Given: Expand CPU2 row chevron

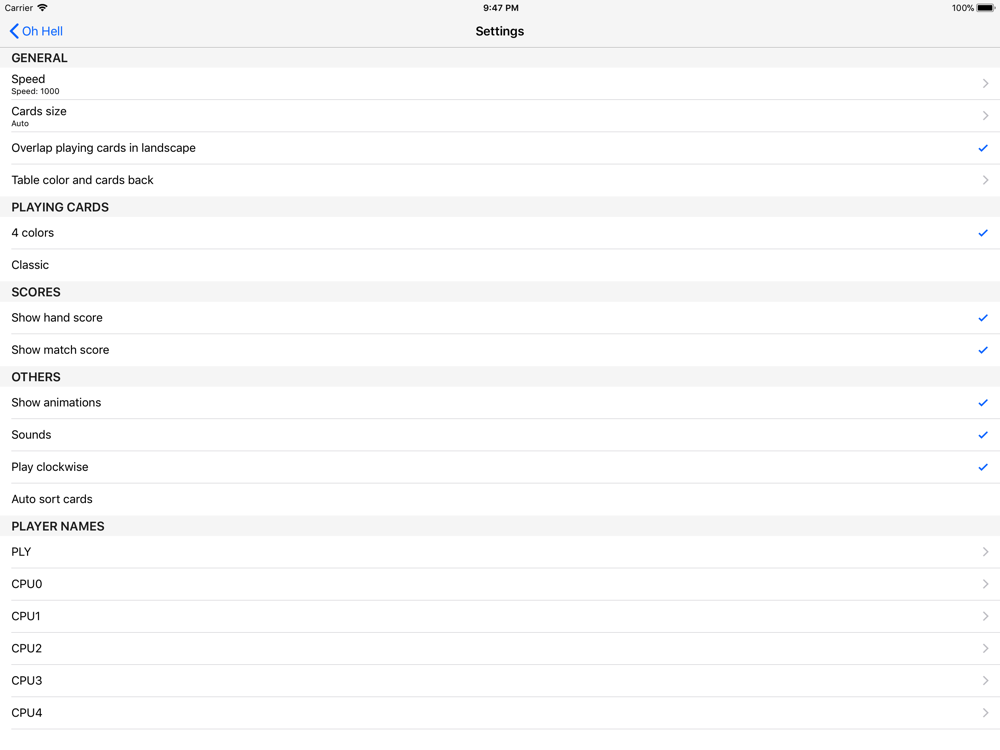Looking at the screenshot, I should click(985, 649).
